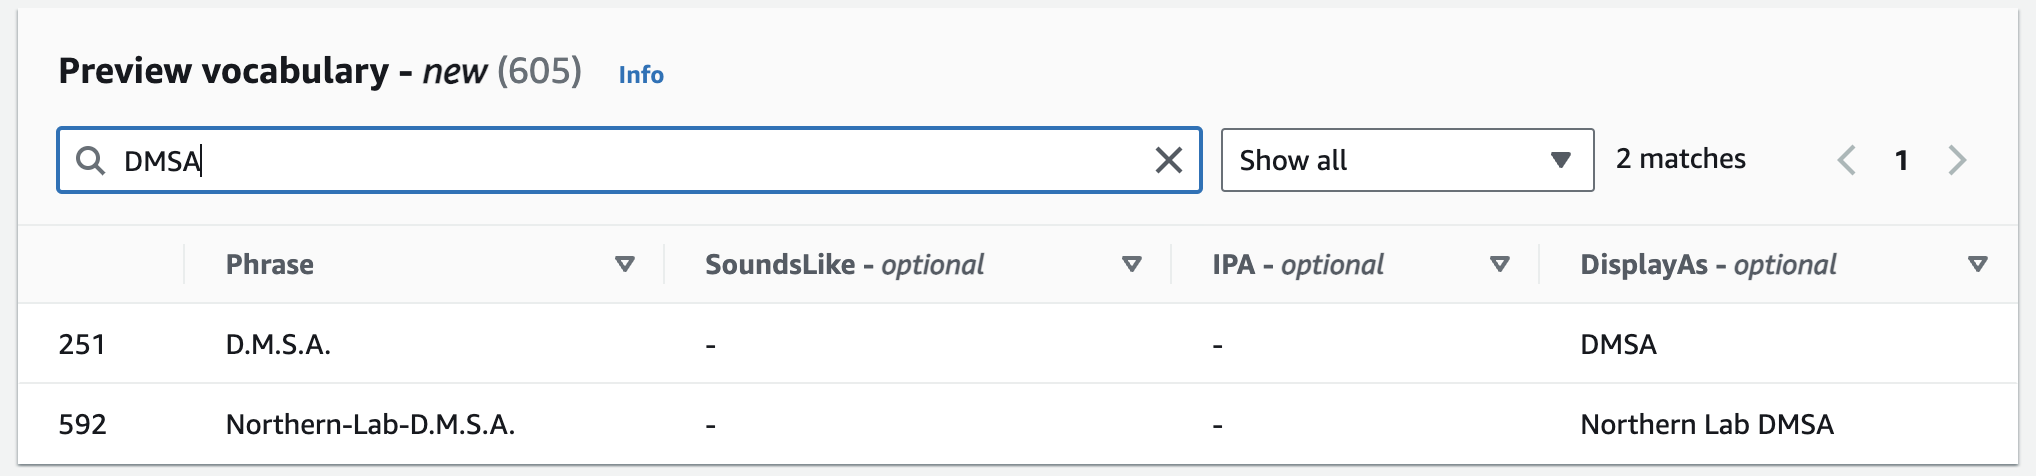The width and height of the screenshot is (2036, 476).
Task: Select the D.M.S.A. phrase cell
Action: (278, 344)
